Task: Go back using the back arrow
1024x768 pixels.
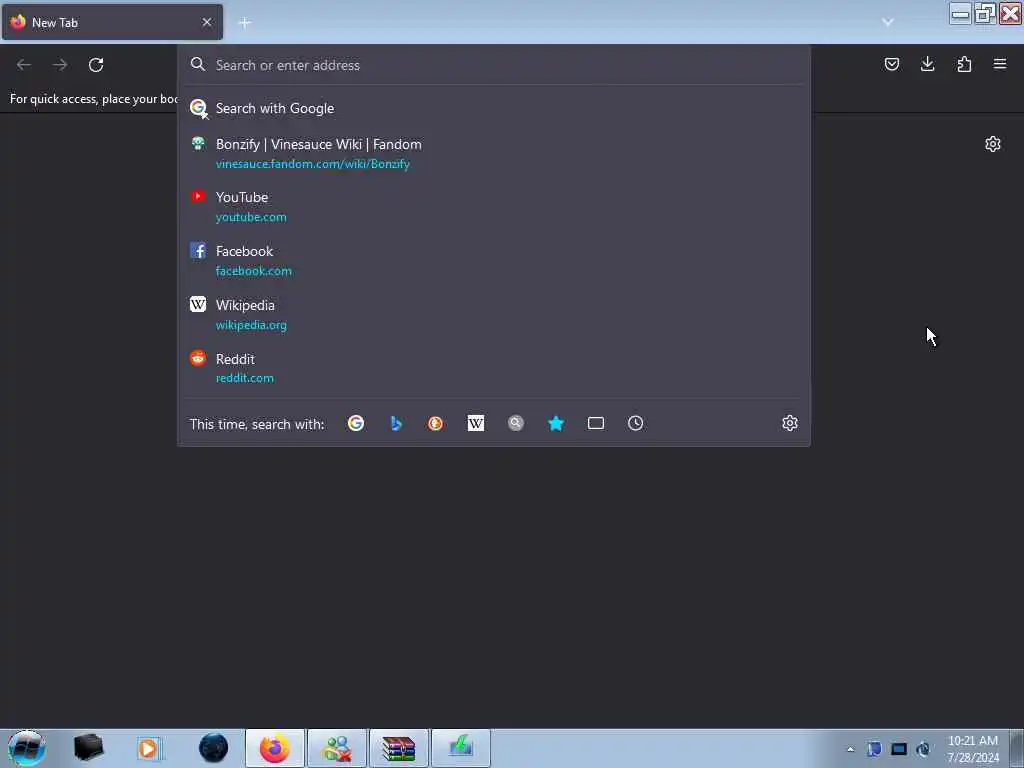Action: (x=24, y=65)
